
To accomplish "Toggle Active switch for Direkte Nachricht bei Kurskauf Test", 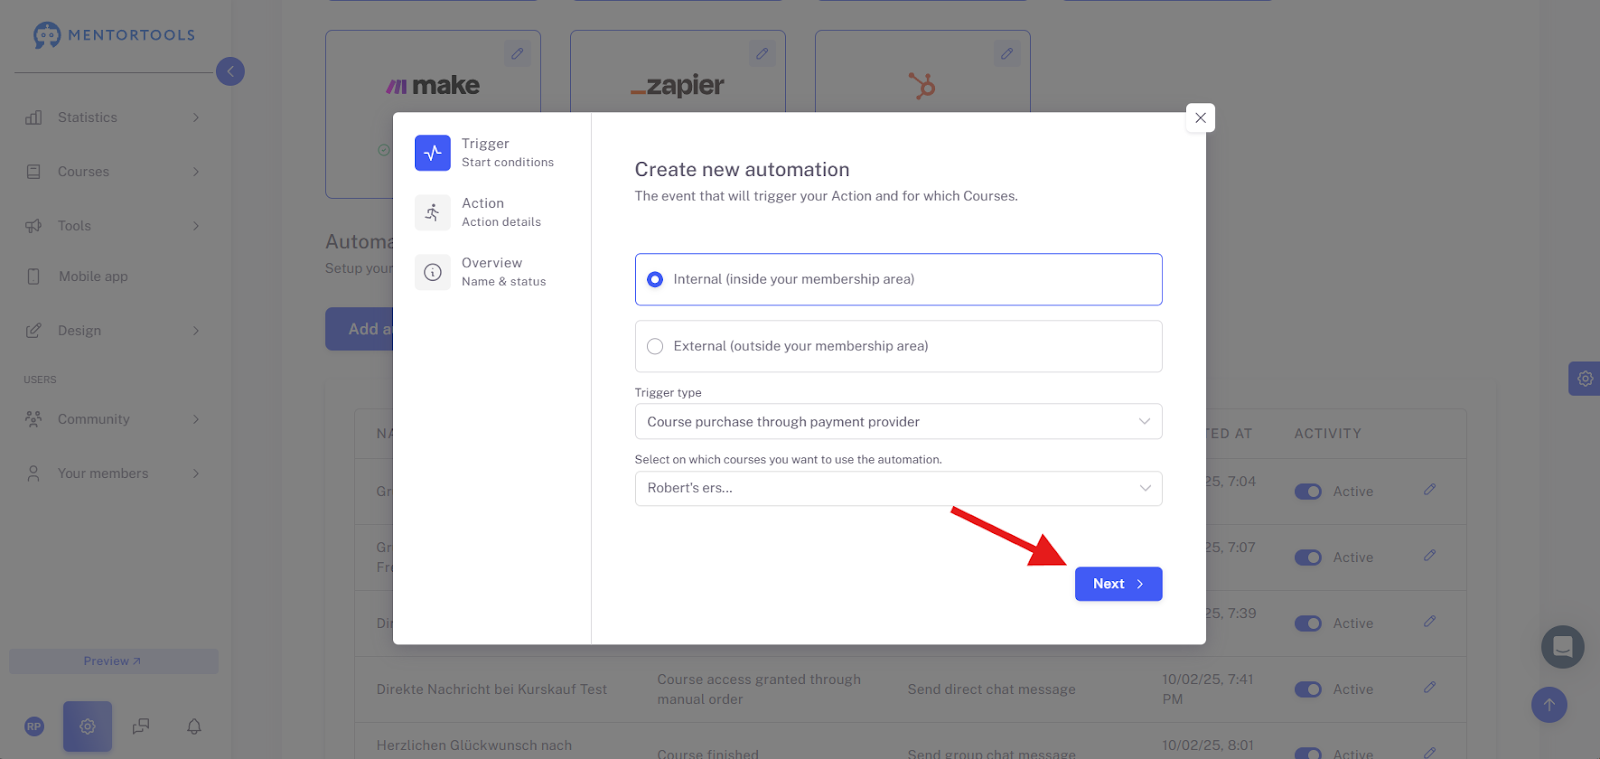I will [1308, 689].
